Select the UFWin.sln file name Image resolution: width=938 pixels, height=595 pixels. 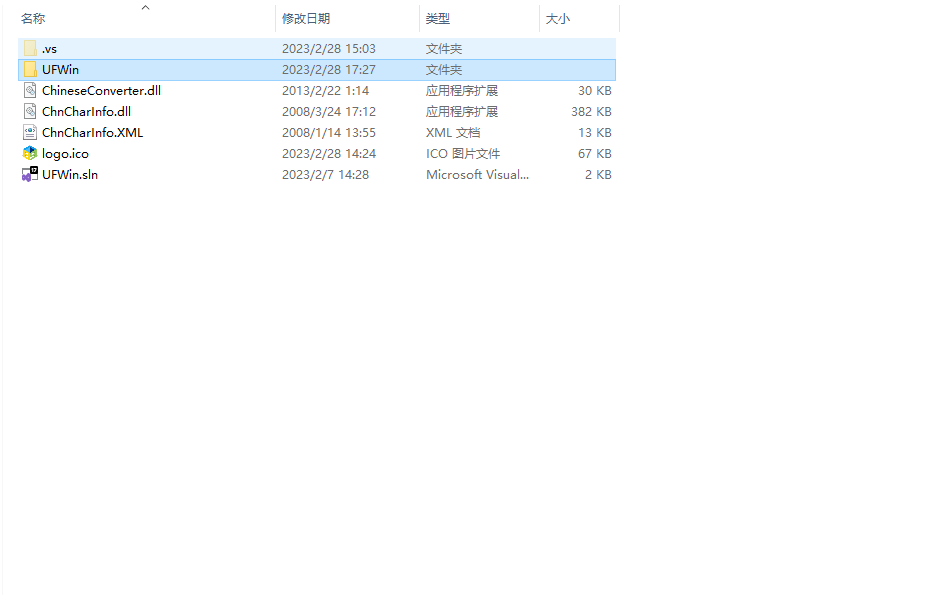coord(70,174)
